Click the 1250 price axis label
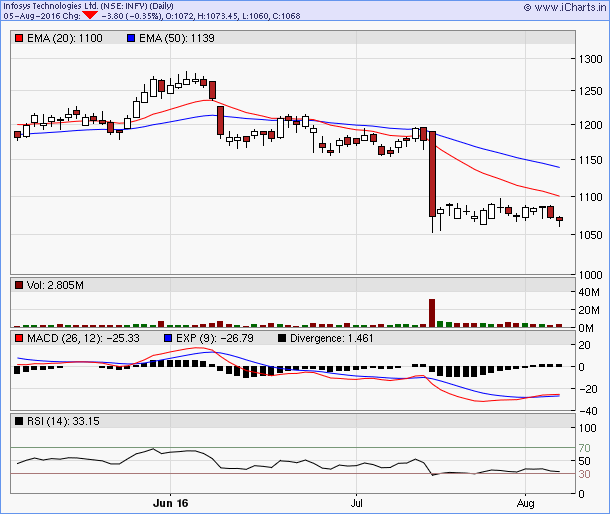This screenshot has height=514, width=610. point(590,91)
